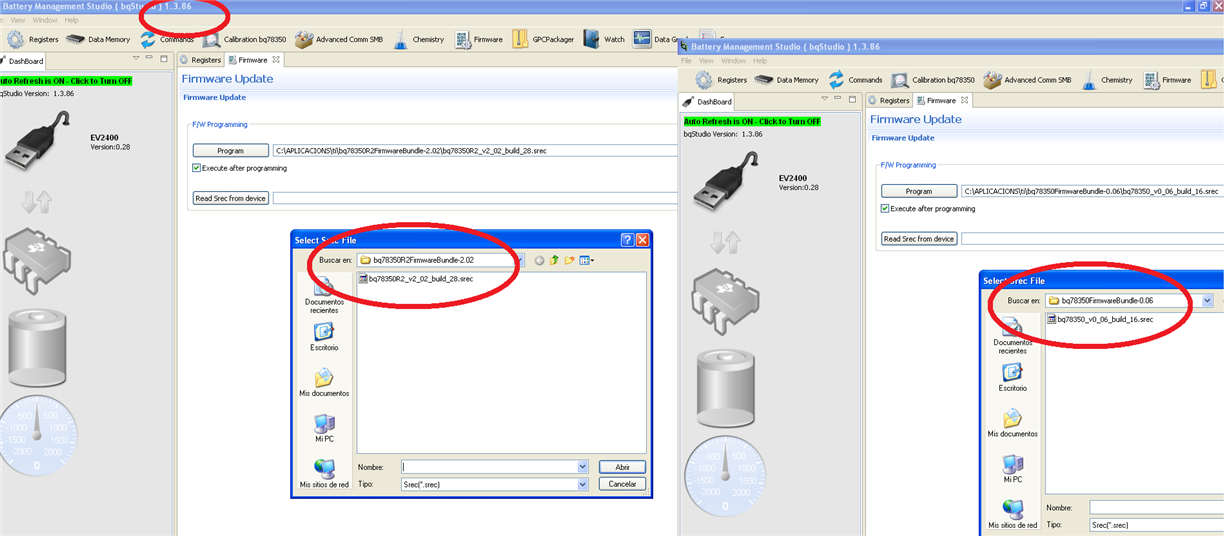Screen dimensions: 1230x536
Task: Open Escritorio in FirmwareBundle-2.02 dialog
Action: [324, 338]
